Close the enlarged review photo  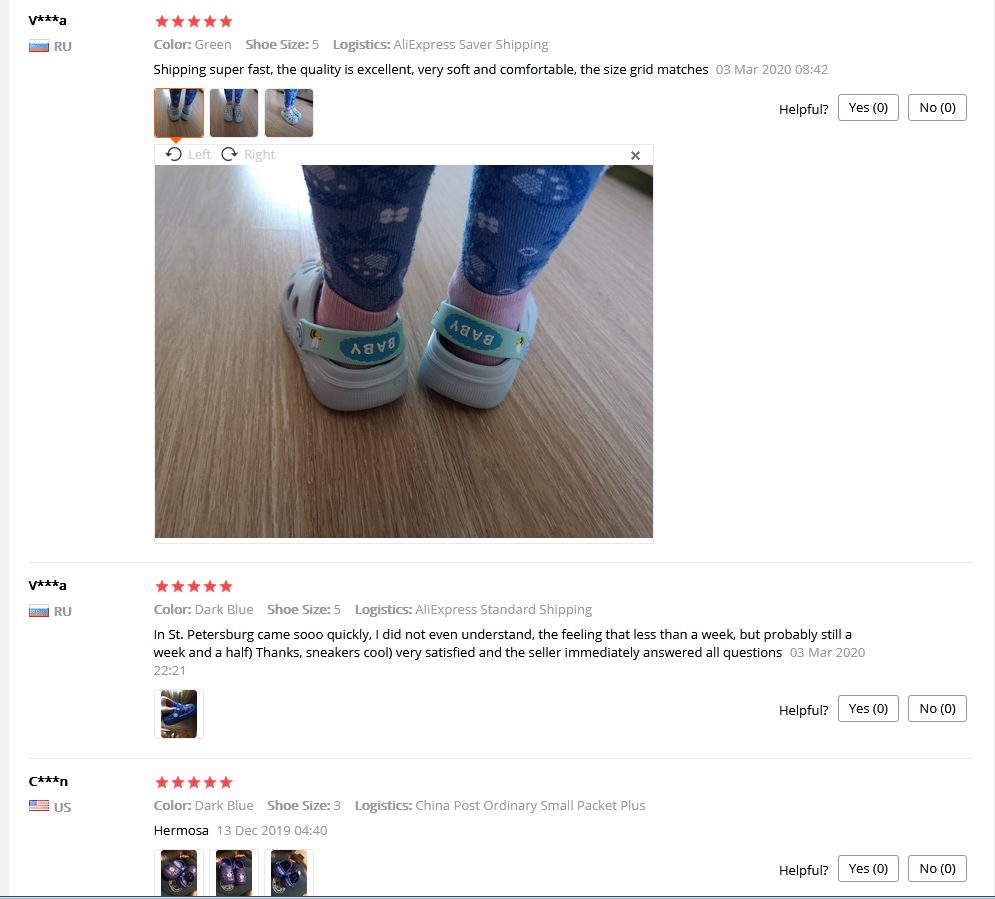click(635, 155)
